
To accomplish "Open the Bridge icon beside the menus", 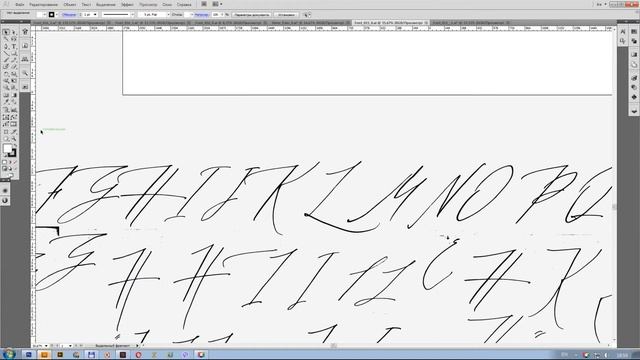I will pyautogui.click(x=204, y=4).
